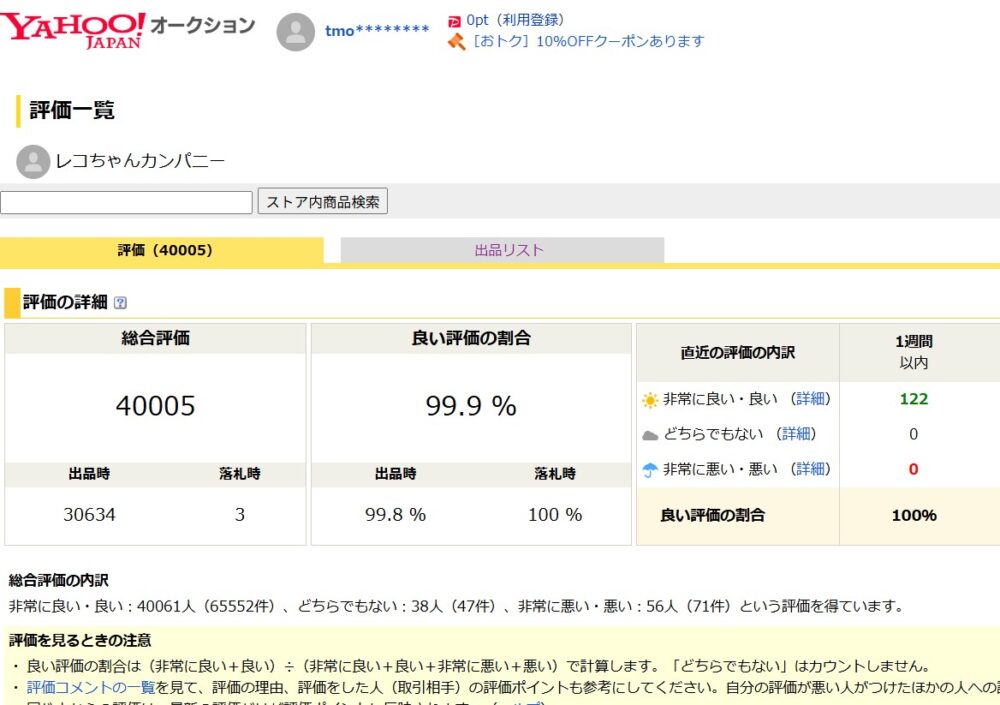Viewport: 1000px width, 705px height.
Task: Open 詳細 link beside 非常に良い・良い
Action: pos(812,398)
